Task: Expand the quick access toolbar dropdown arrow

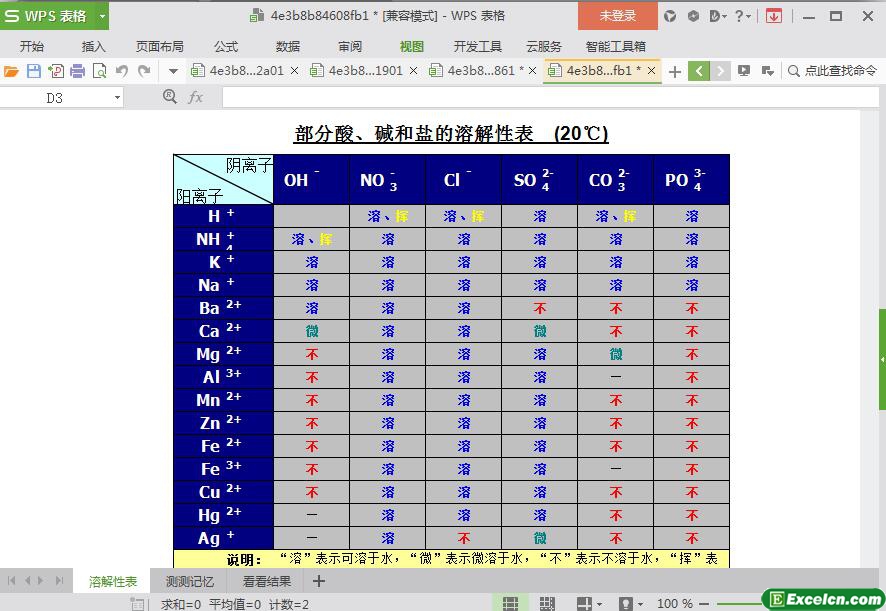Action: (x=173, y=71)
